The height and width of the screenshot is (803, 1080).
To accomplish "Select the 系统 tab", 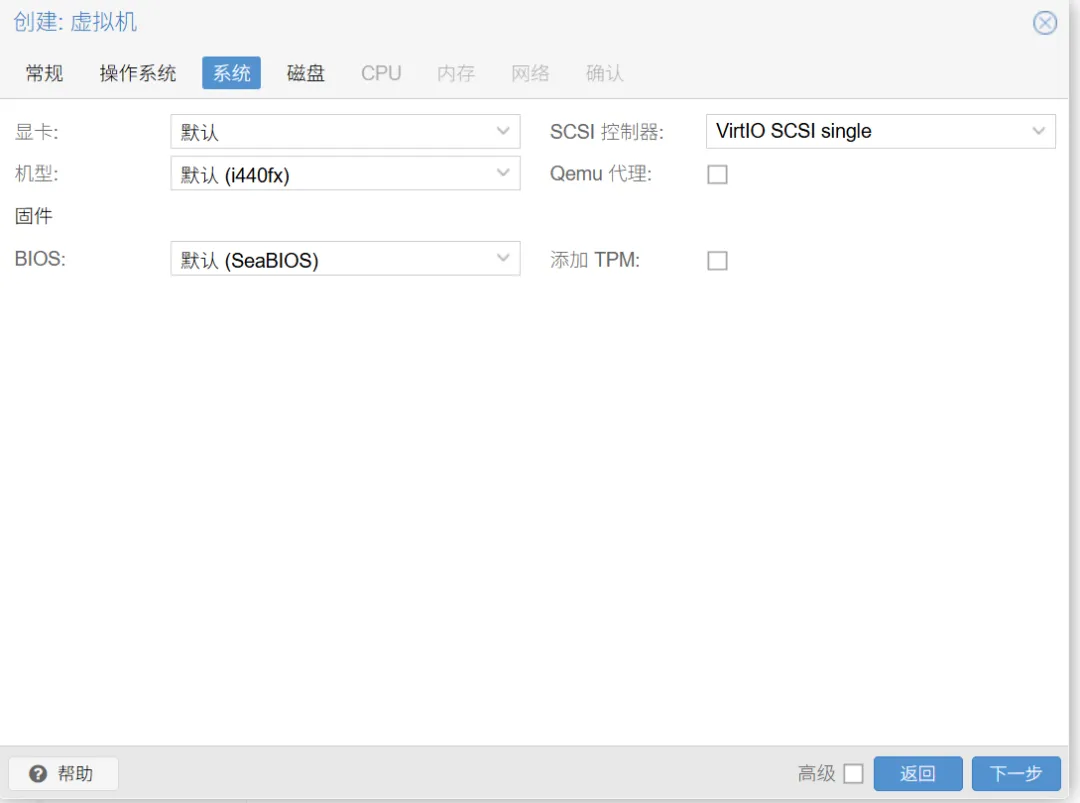I will click(231, 73).
